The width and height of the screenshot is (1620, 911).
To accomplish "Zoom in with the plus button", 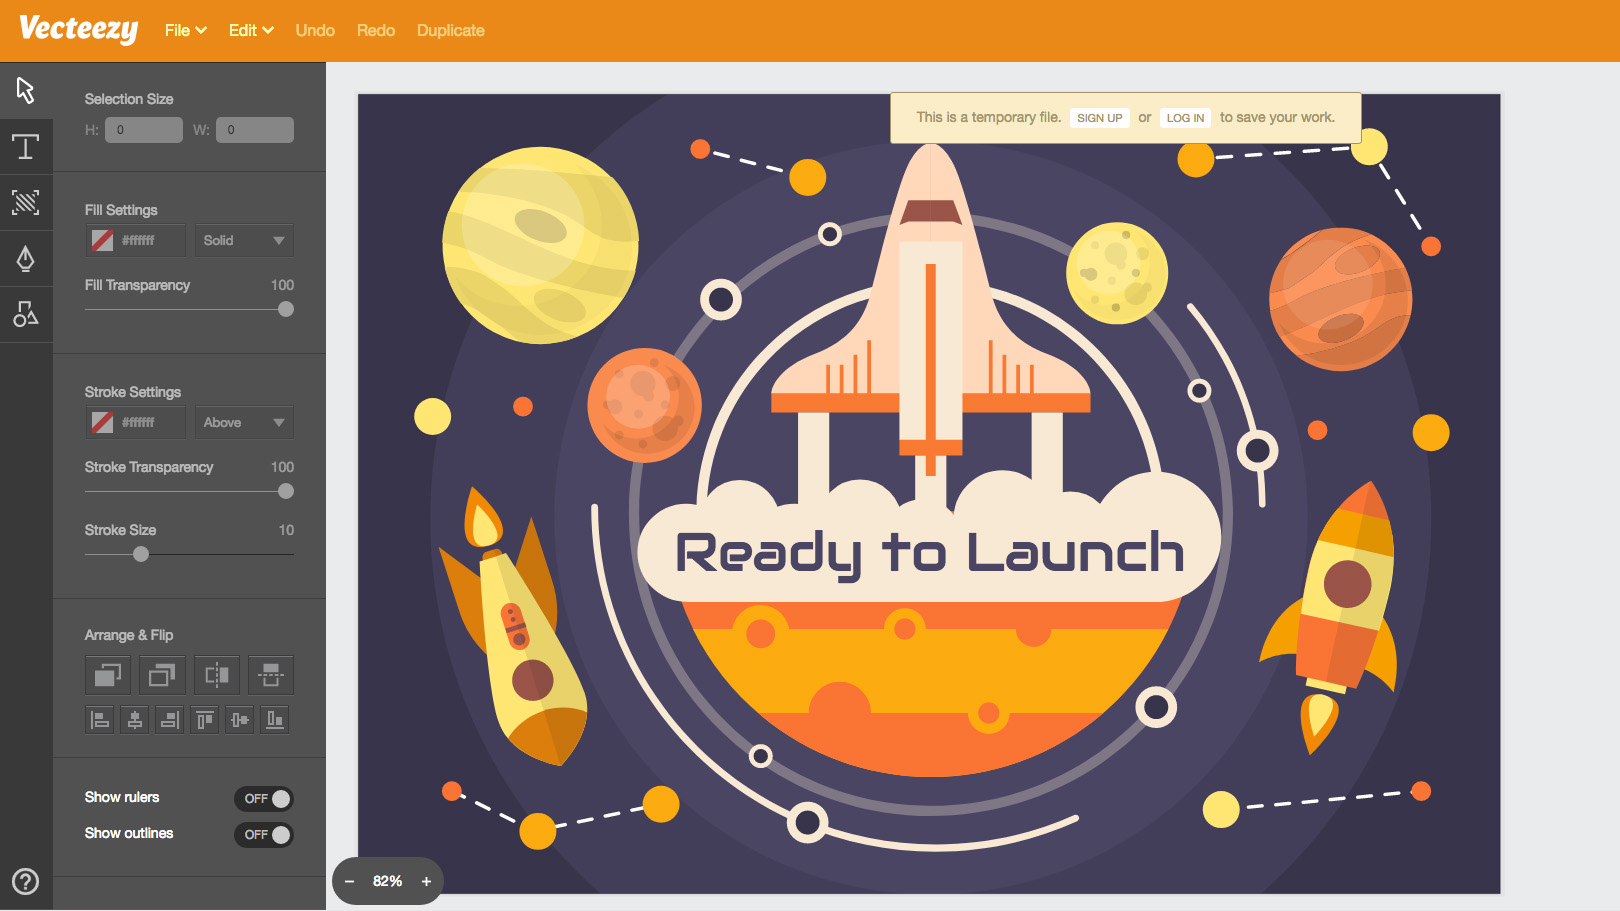I will [426, 881].
